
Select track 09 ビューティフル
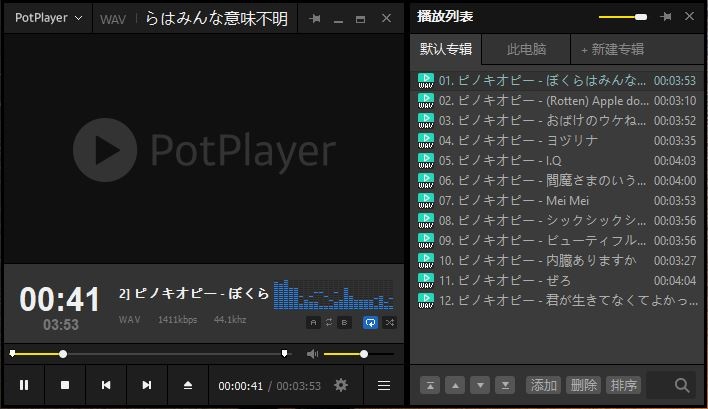click(x=557, y=240)
